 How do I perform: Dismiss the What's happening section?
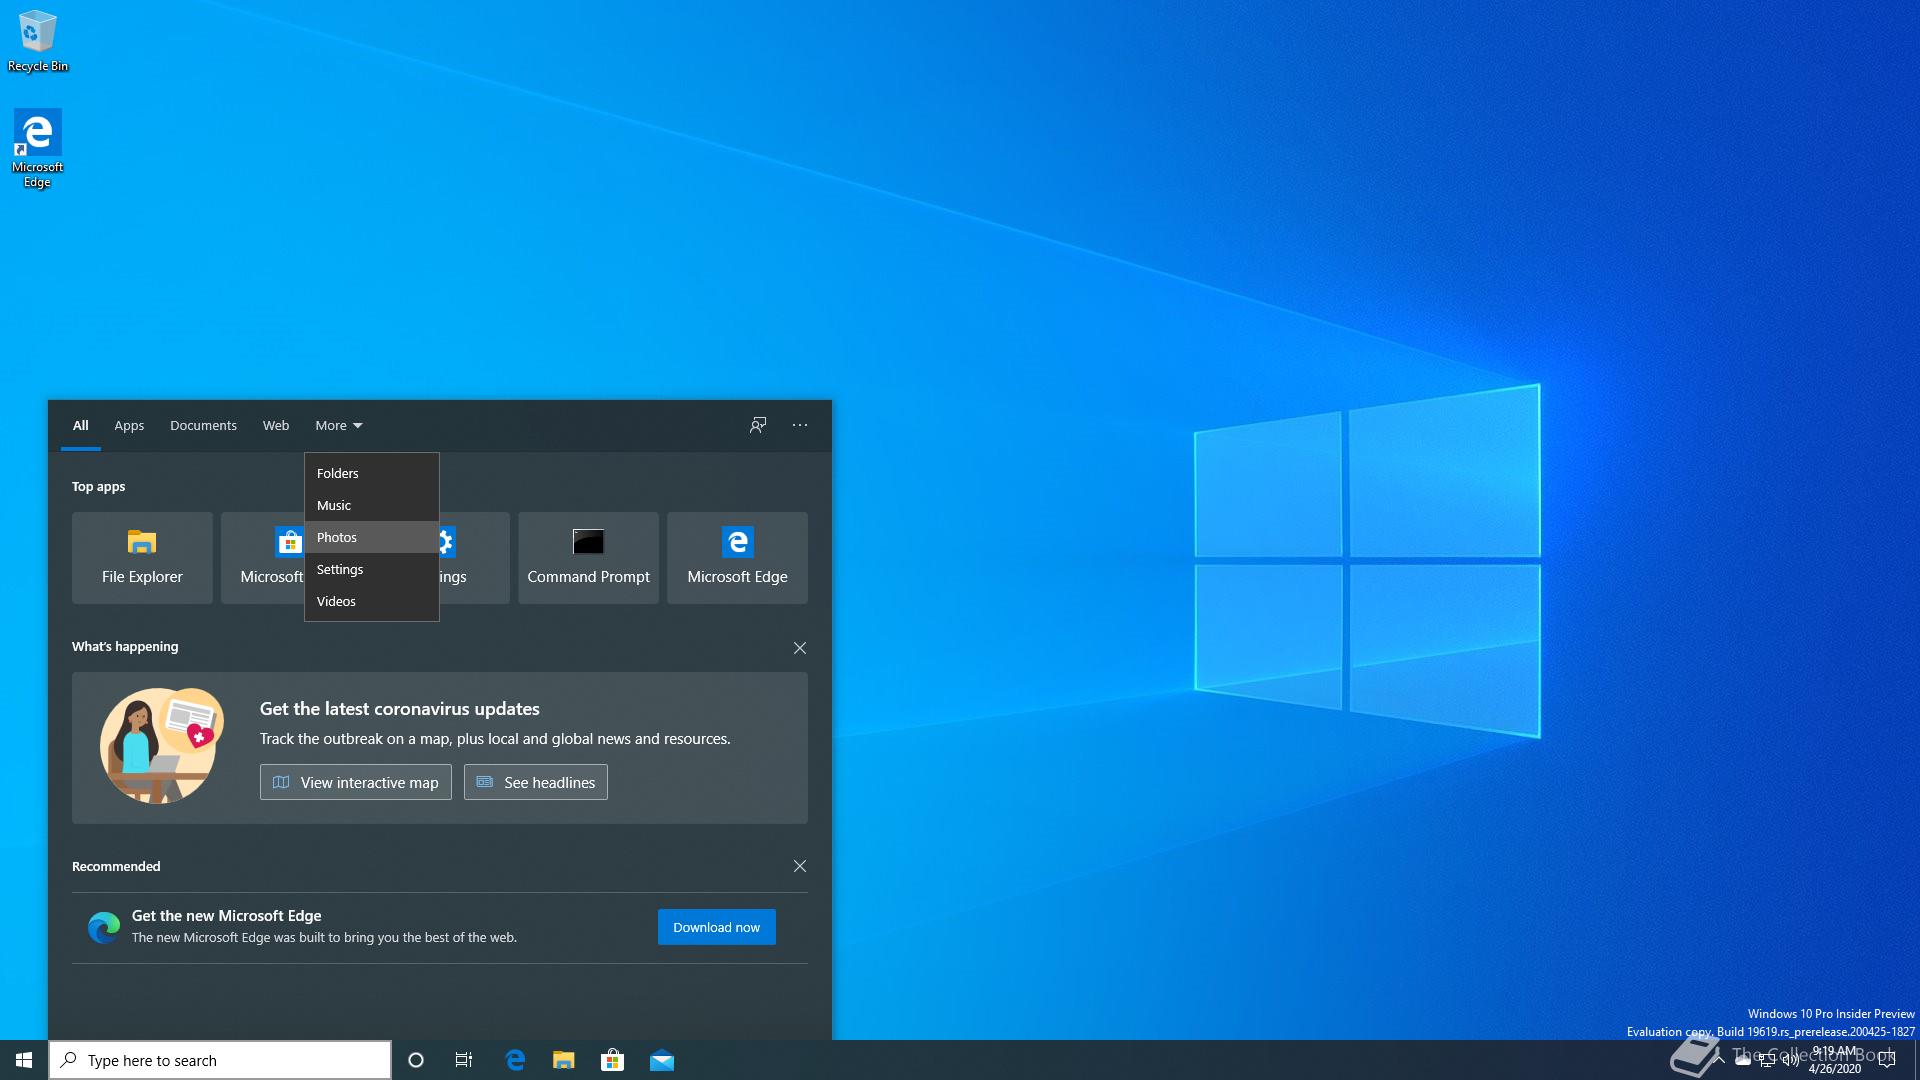pos(800,648)
